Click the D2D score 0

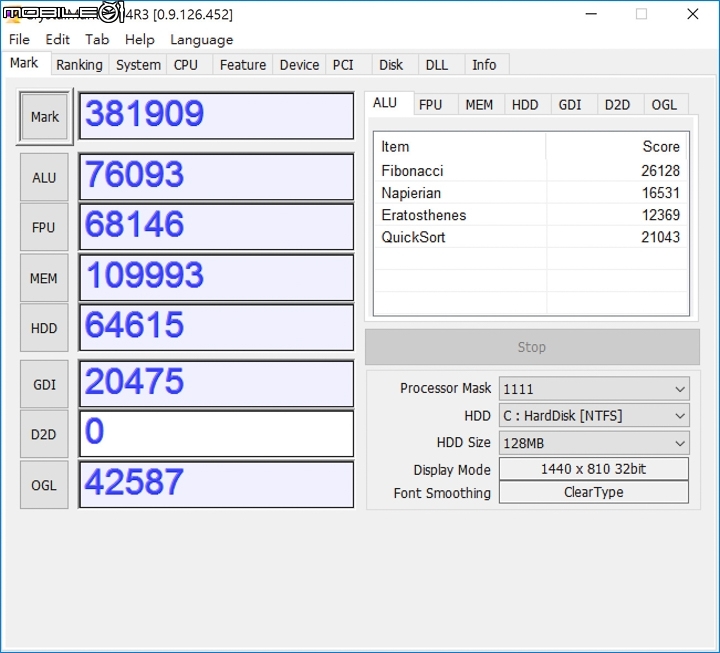click(216, 434)
